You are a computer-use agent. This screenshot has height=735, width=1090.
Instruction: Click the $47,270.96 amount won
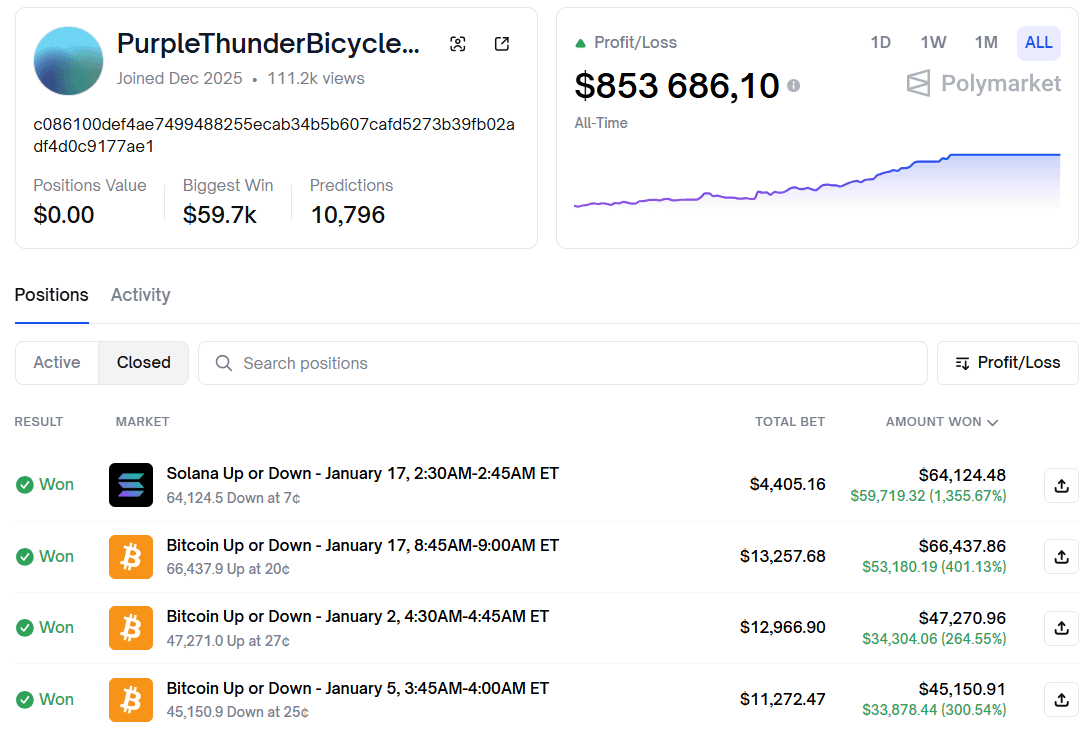click(962, 618)
